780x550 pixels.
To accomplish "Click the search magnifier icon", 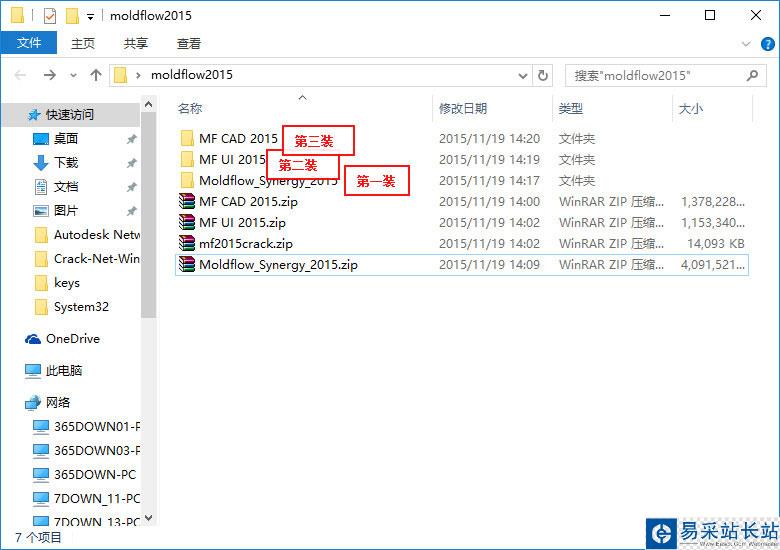I will tap(753, 76).
